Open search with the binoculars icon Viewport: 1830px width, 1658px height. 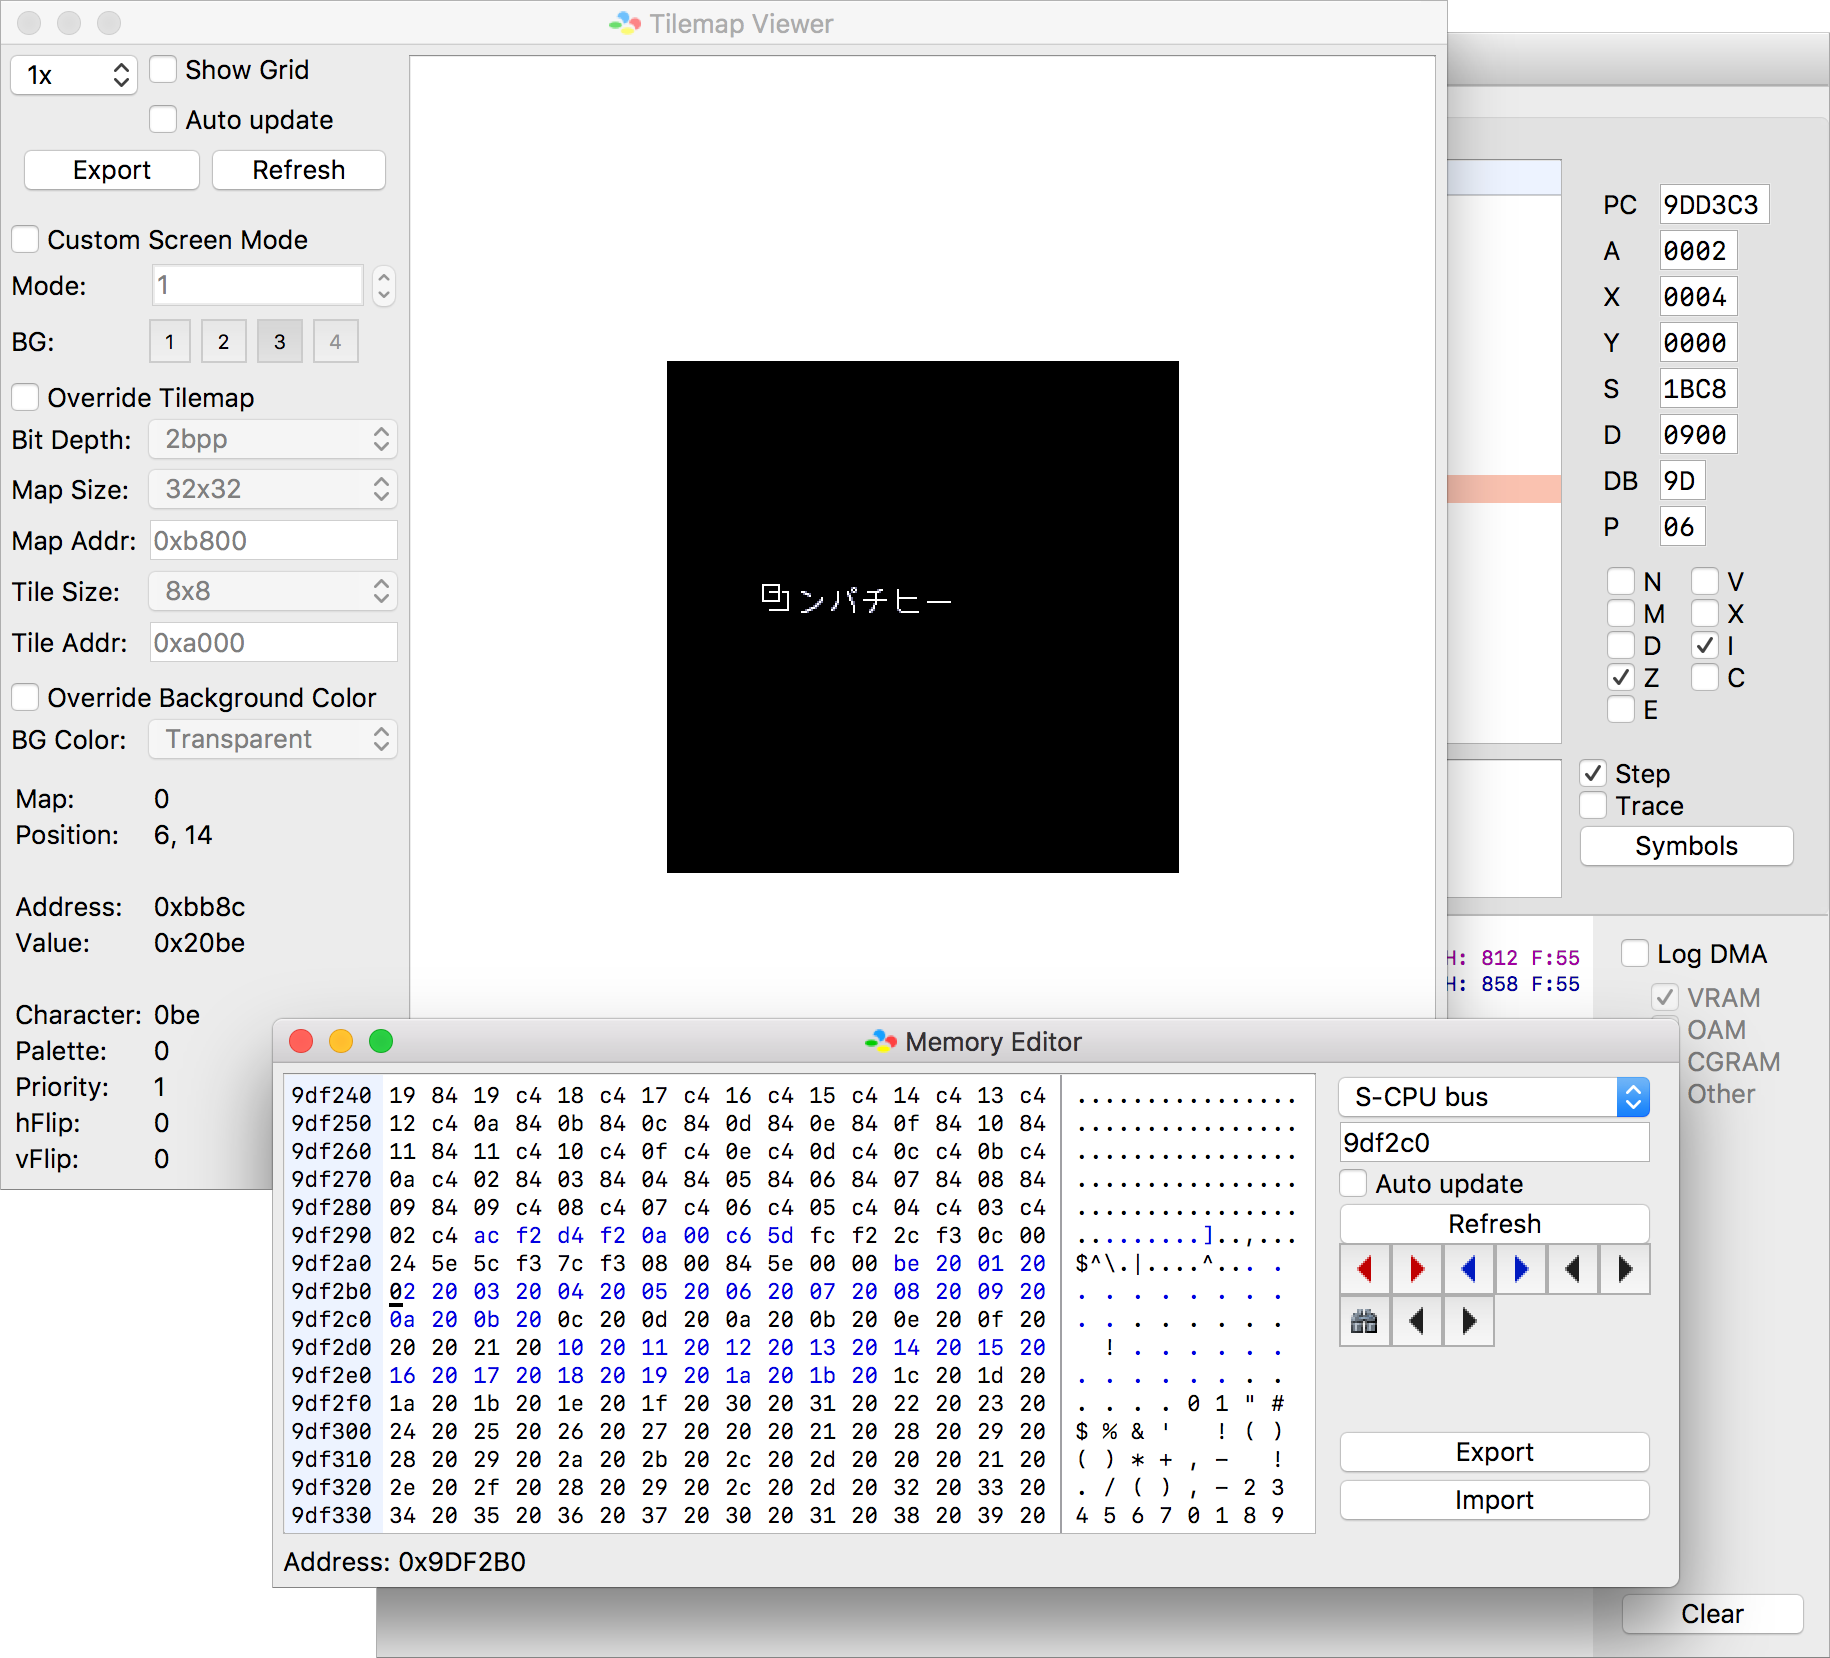(1365, 1322)
